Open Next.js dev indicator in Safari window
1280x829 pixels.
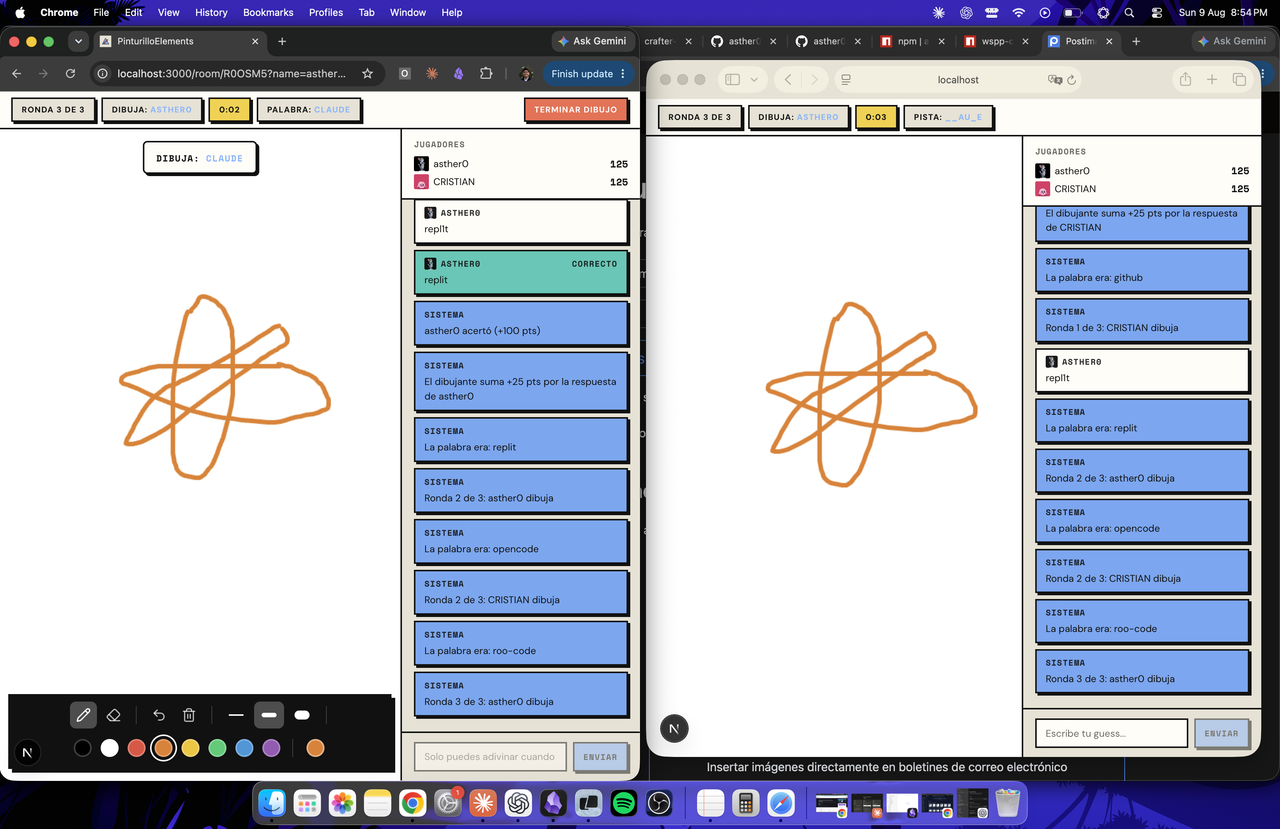pyautogui.click(x=674, y=729)
